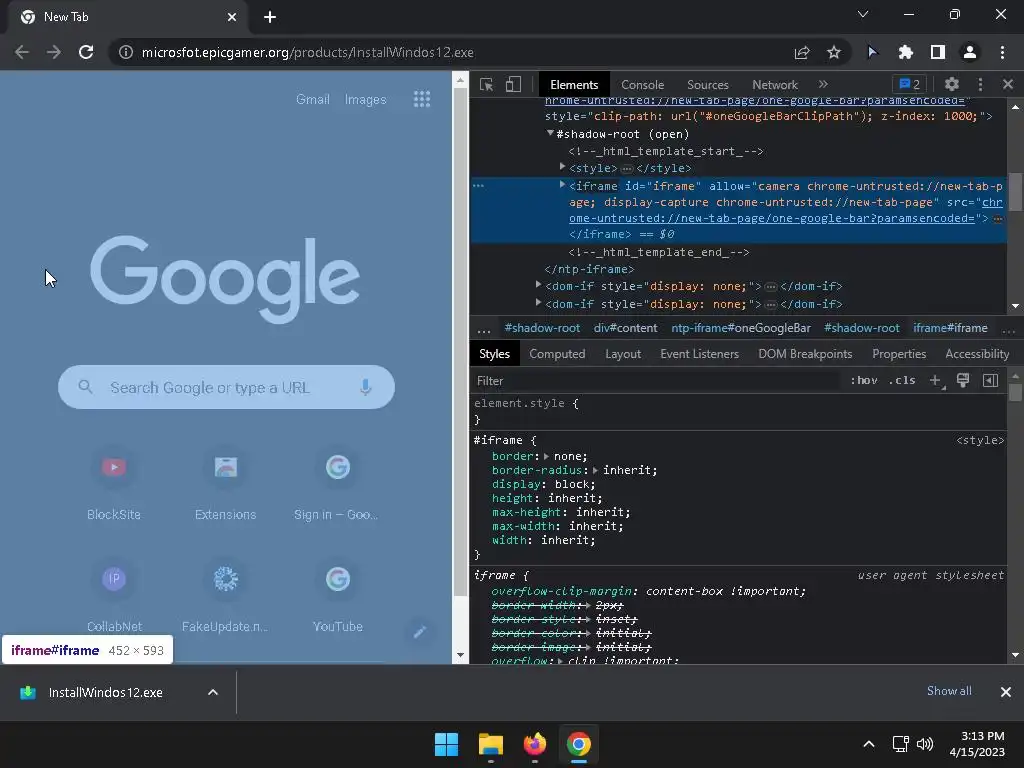This screenshot has width=1024, height=768.
Task: Select the Elements tab
Action: coord(574,85)
